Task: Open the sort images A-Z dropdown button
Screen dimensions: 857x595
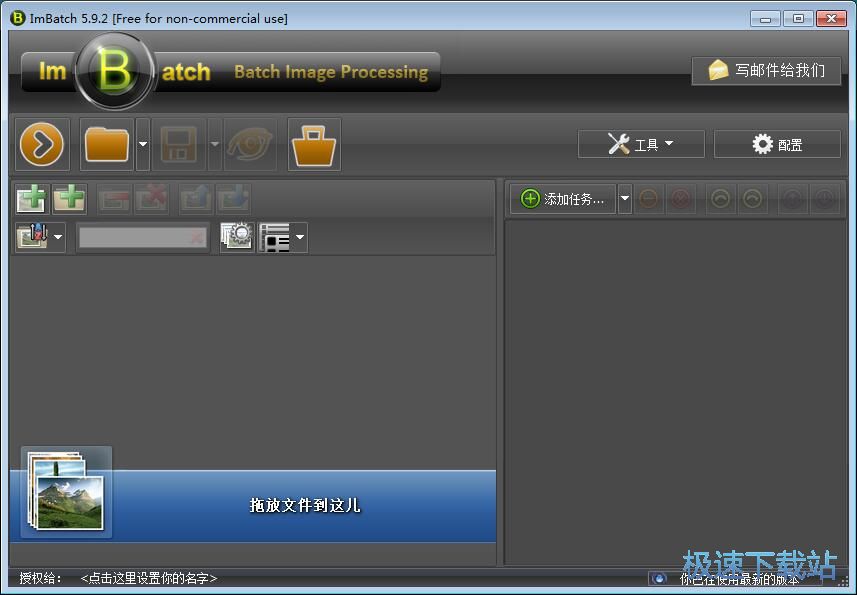Action: (x=40, y=237)
